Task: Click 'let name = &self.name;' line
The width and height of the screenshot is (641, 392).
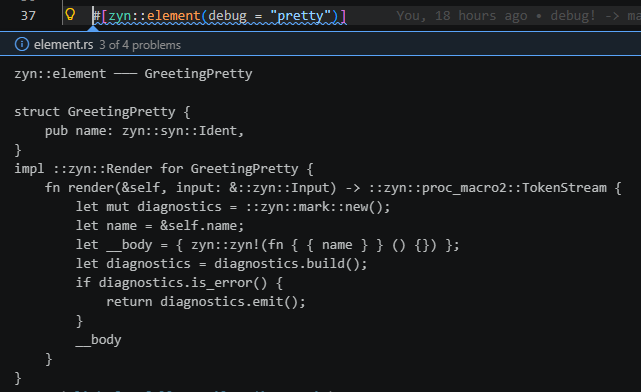Action: click(x=159, y=226)
